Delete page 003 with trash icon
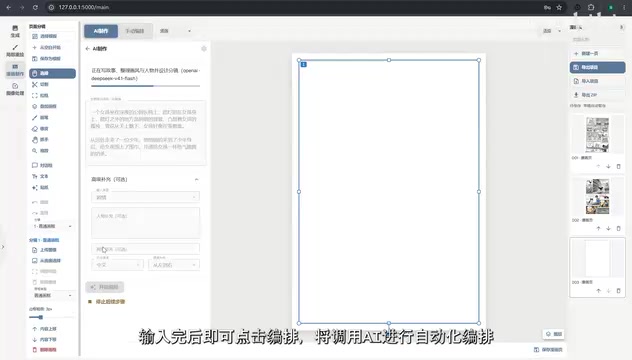The width and height of the screenshot is (632, 360). (x=619, y=291)
